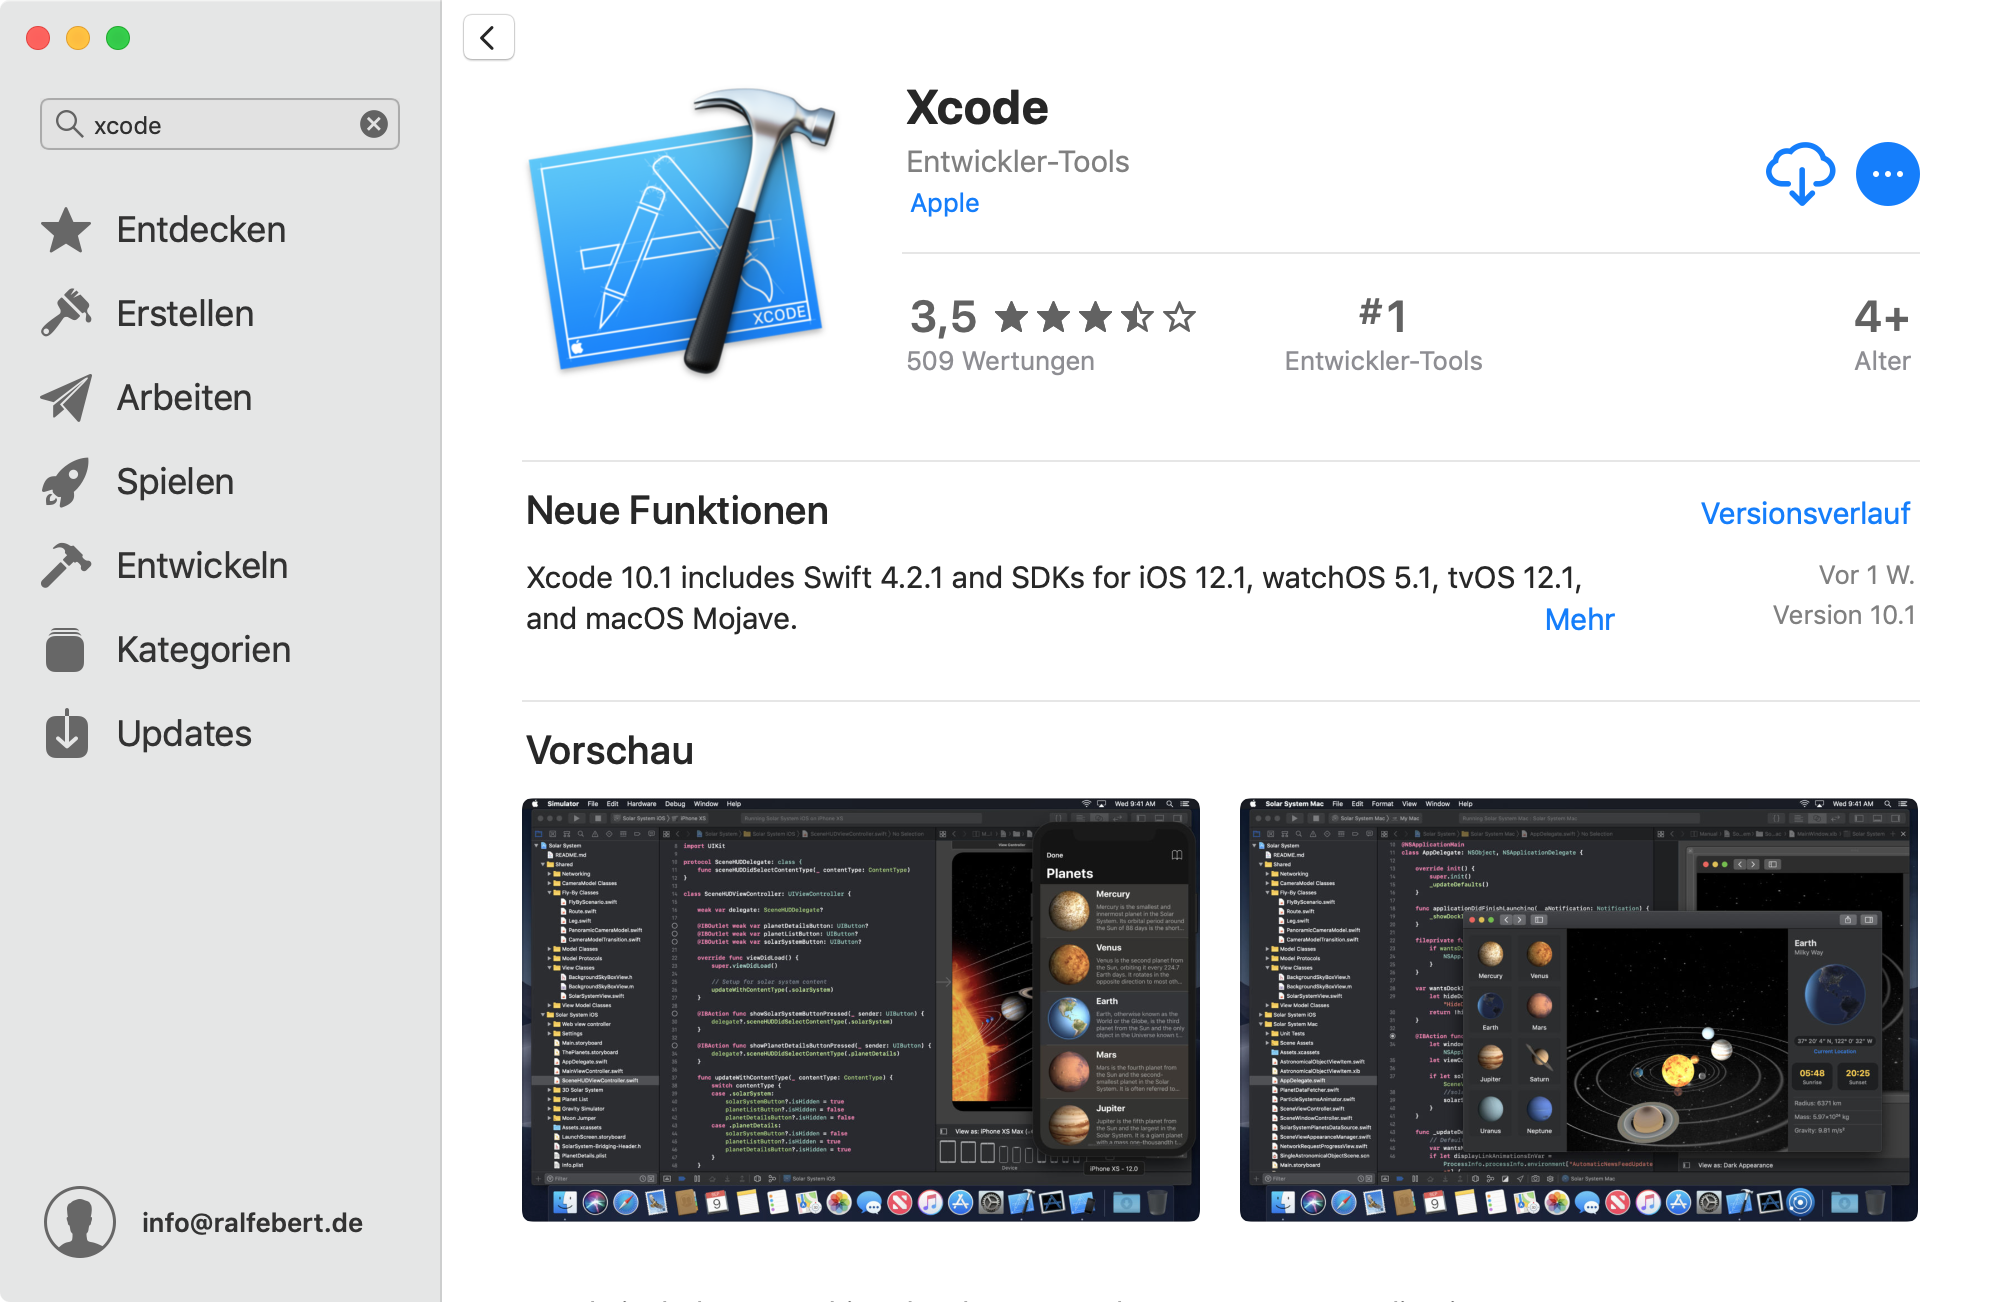The width and height of the screenshot is (2000, 1302).
Task: Open the Solar System Mac preview screenshot
Action: click(x=1579, y=1010)
